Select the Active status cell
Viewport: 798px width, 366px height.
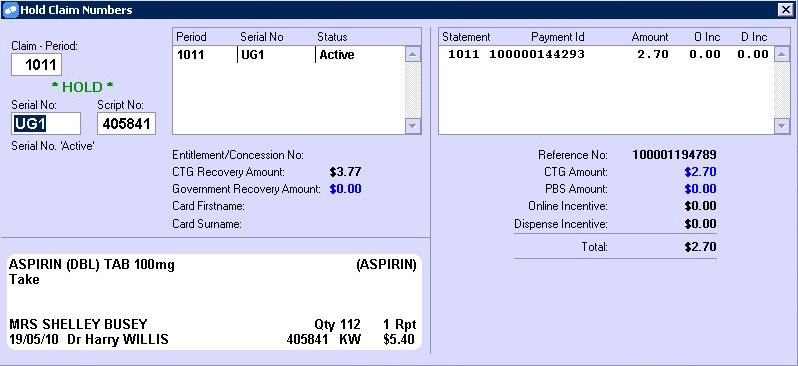336,55
